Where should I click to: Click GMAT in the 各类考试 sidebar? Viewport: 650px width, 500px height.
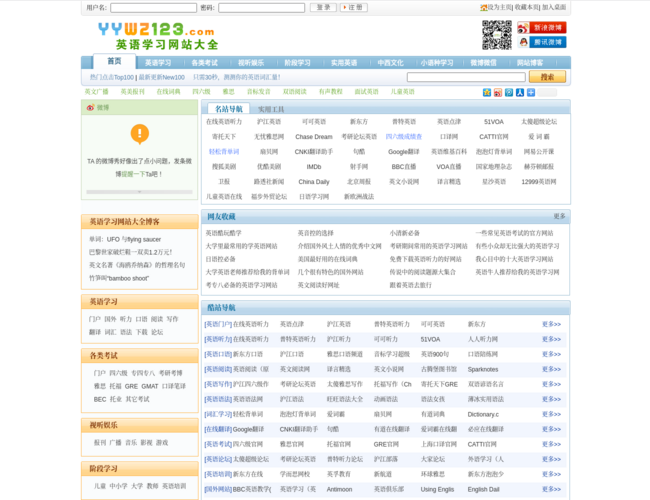tap(150, 386)
